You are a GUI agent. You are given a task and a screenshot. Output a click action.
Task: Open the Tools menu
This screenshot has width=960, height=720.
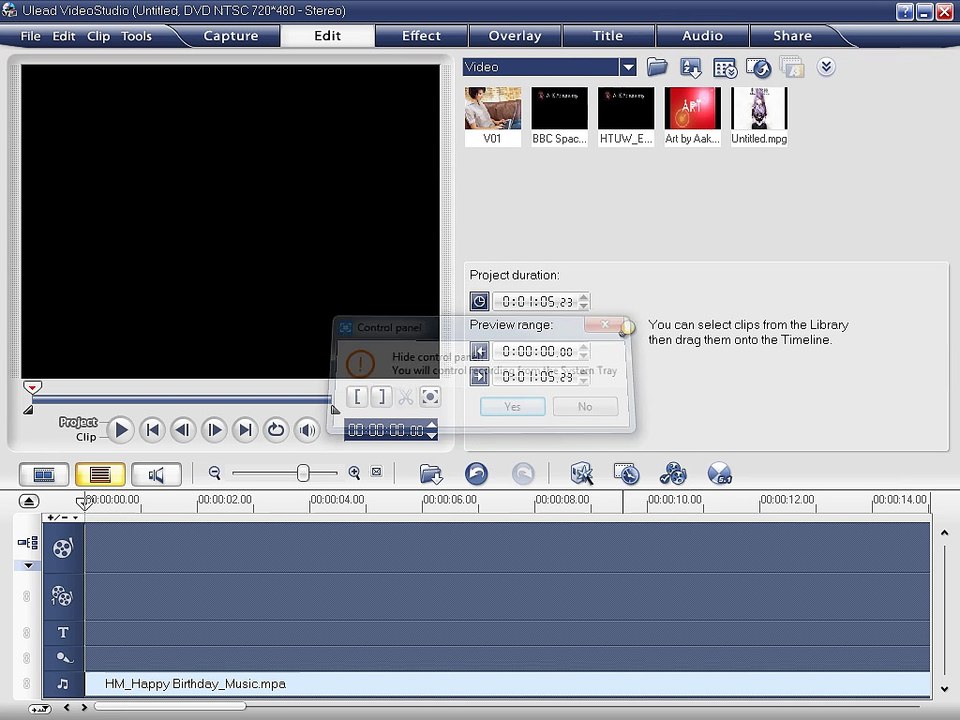pyautogui.click(x=136, y=36)
